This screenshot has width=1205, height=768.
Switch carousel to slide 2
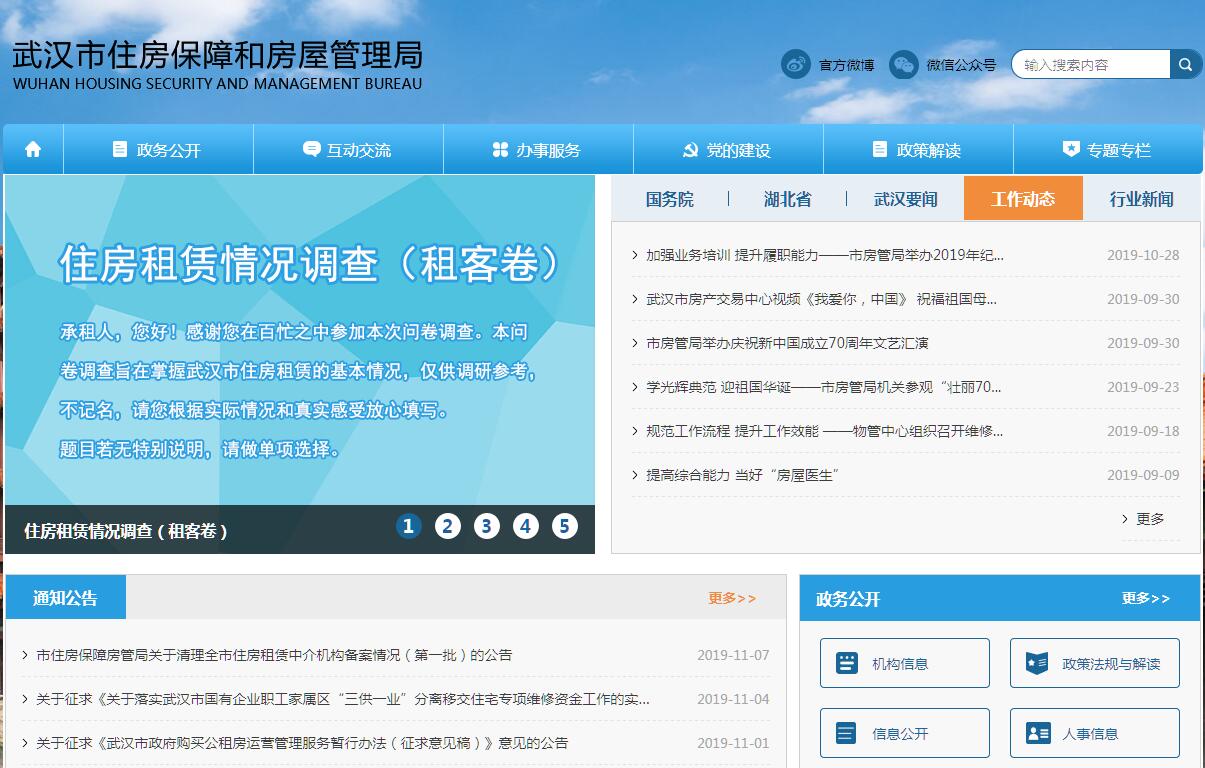click(448, 526)
